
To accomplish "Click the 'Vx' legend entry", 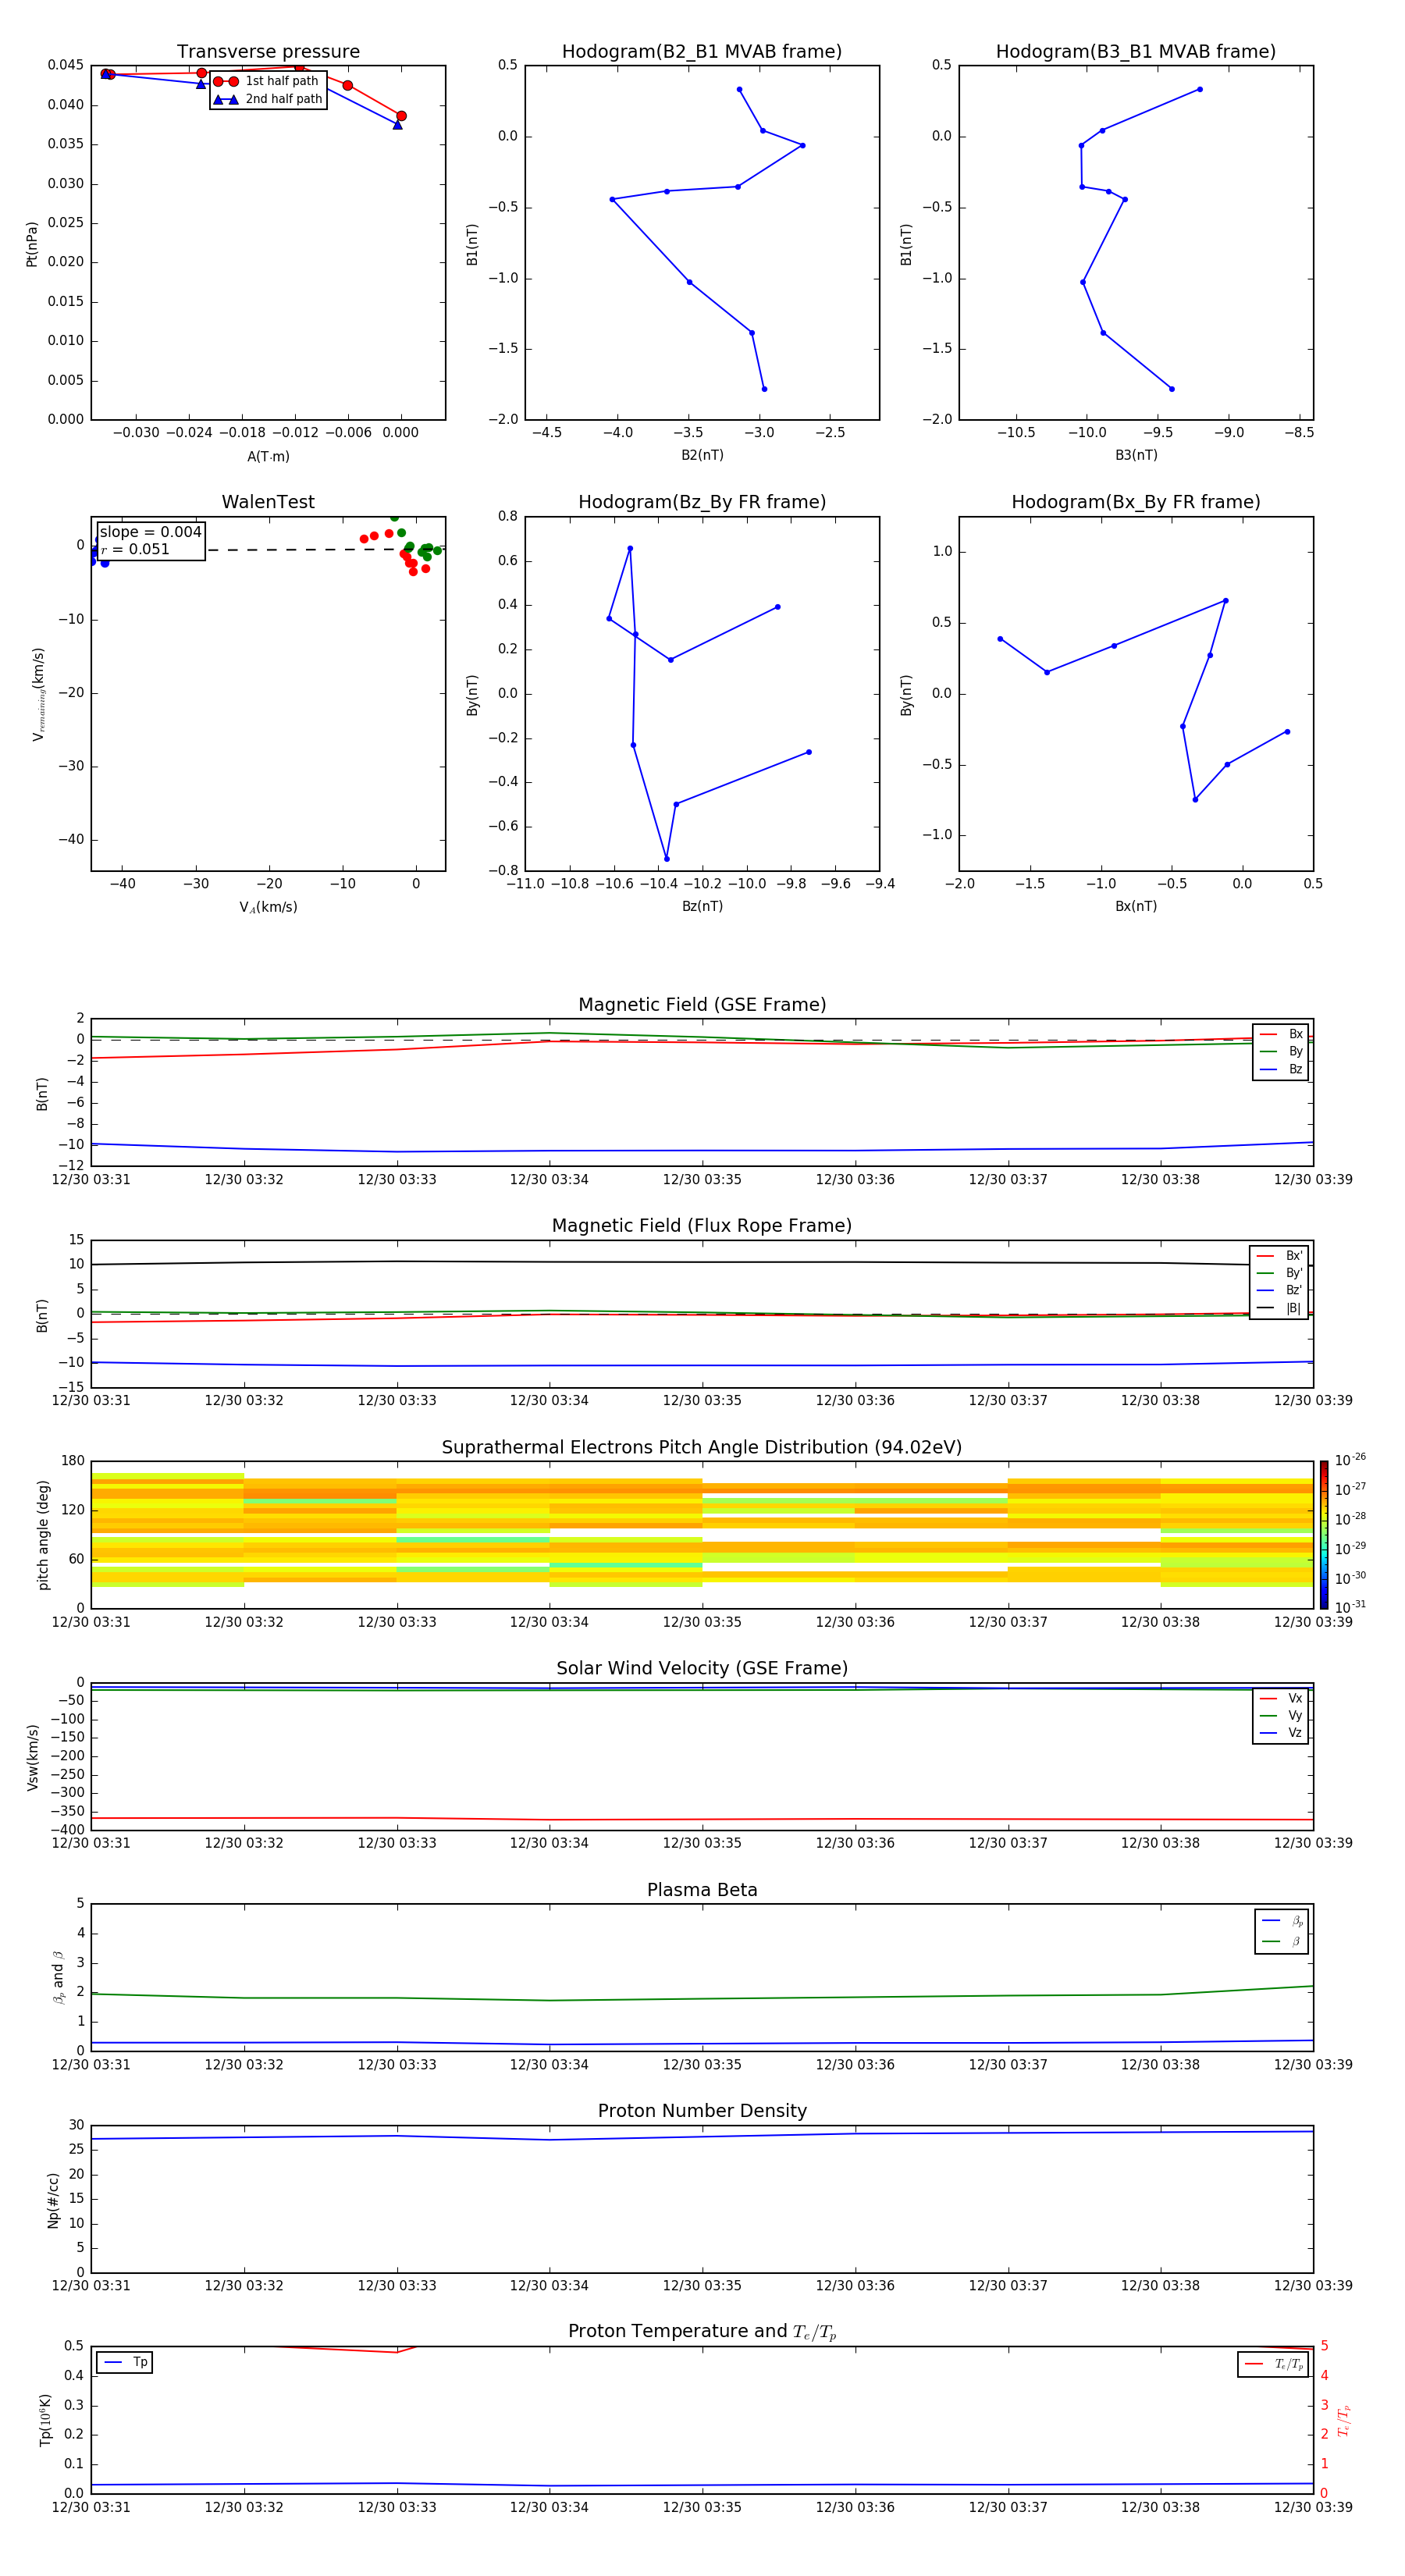I will 1281,1698.
